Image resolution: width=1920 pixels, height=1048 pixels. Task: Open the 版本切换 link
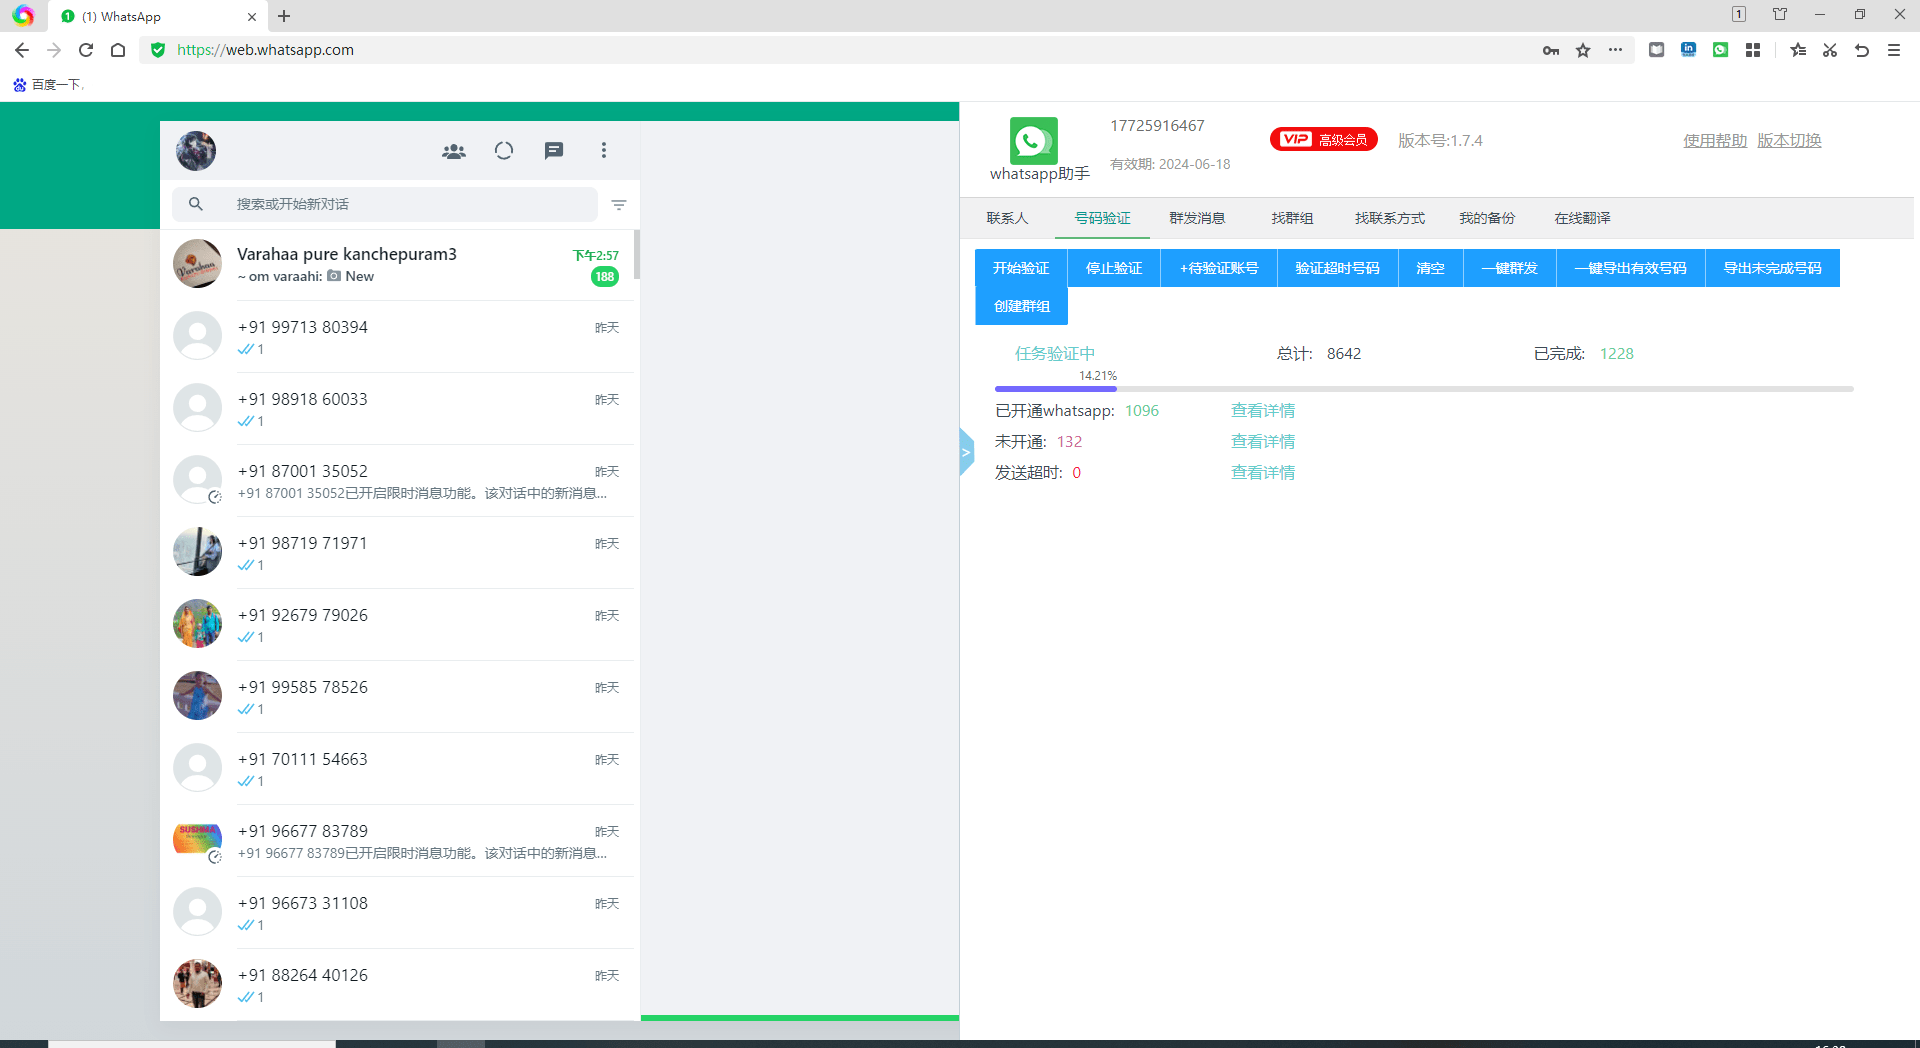[x=1789, y=141]
